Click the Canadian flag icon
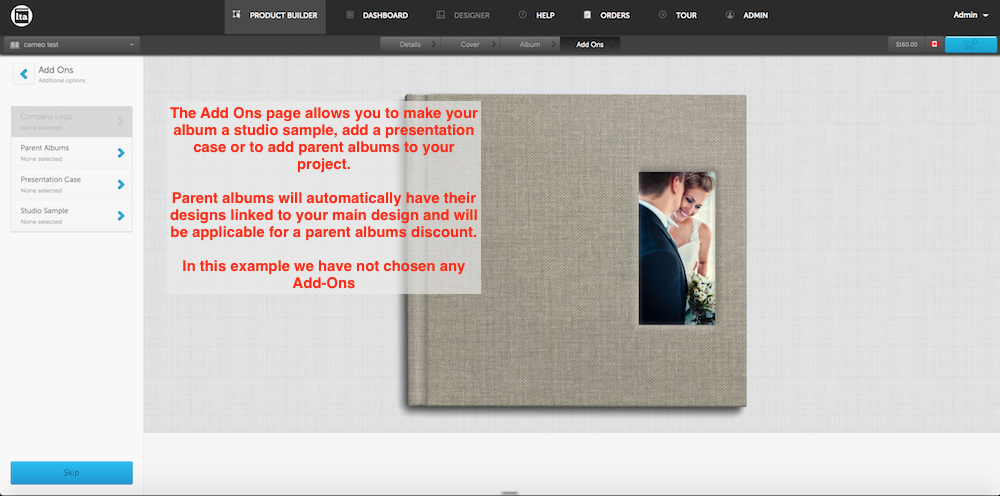The width and height of the screenshot is (1000, 496). coord(935,45)
